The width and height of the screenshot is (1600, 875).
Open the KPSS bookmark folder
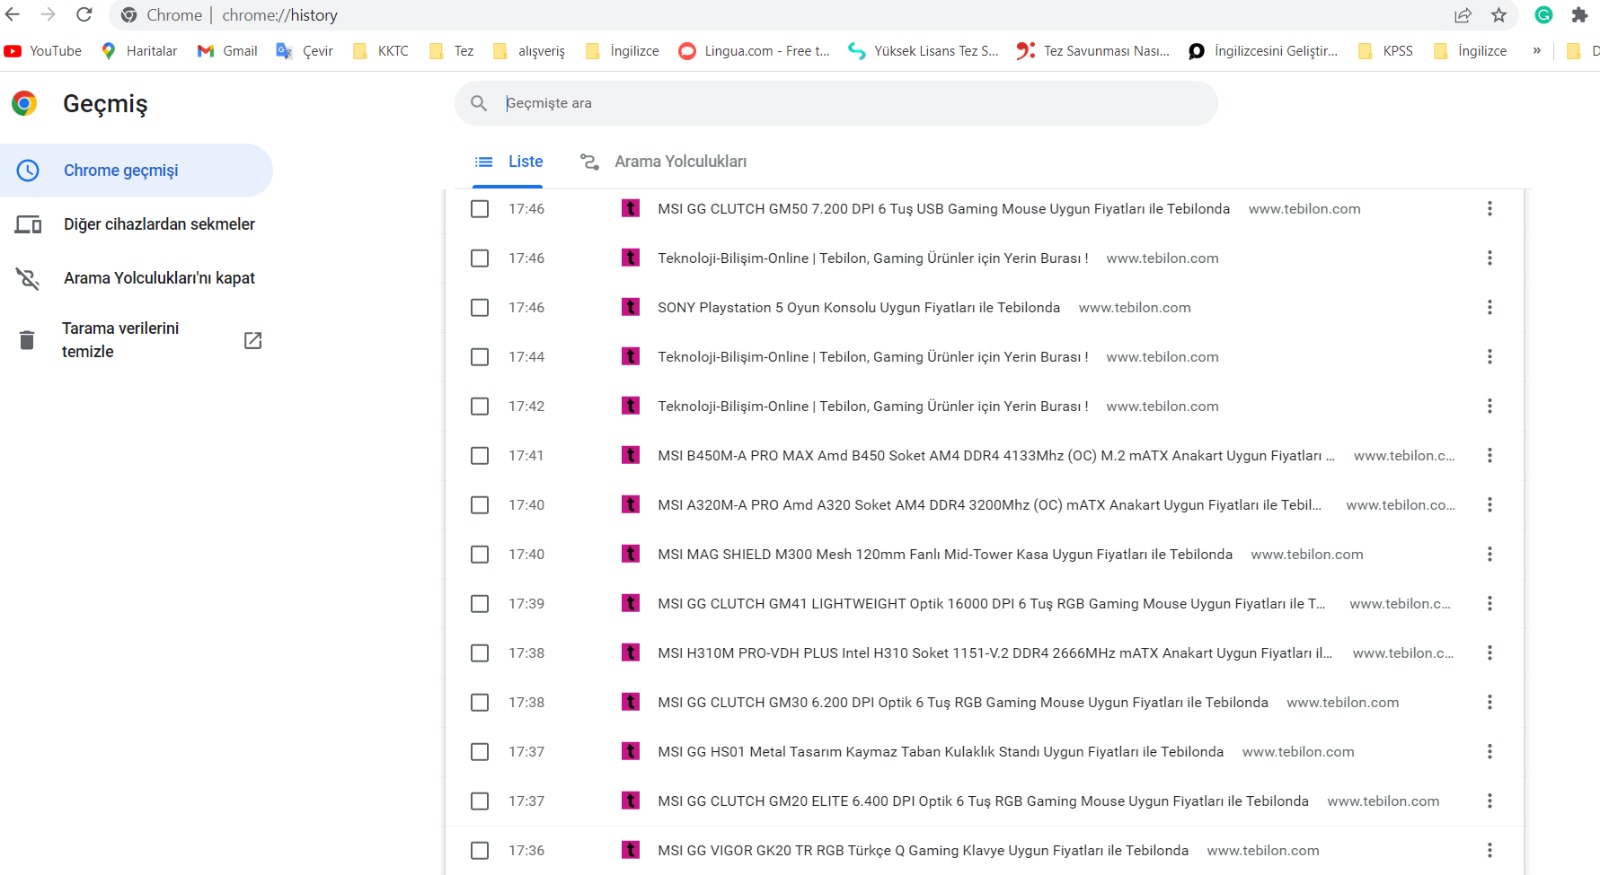[x=1386, y=51]
